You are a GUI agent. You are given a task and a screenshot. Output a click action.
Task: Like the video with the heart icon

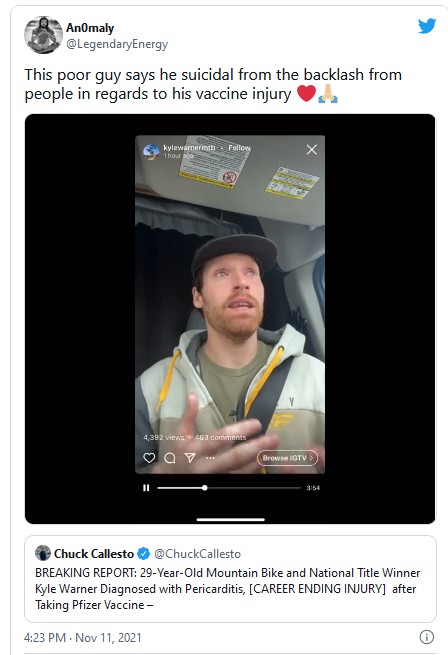(149, 458)
